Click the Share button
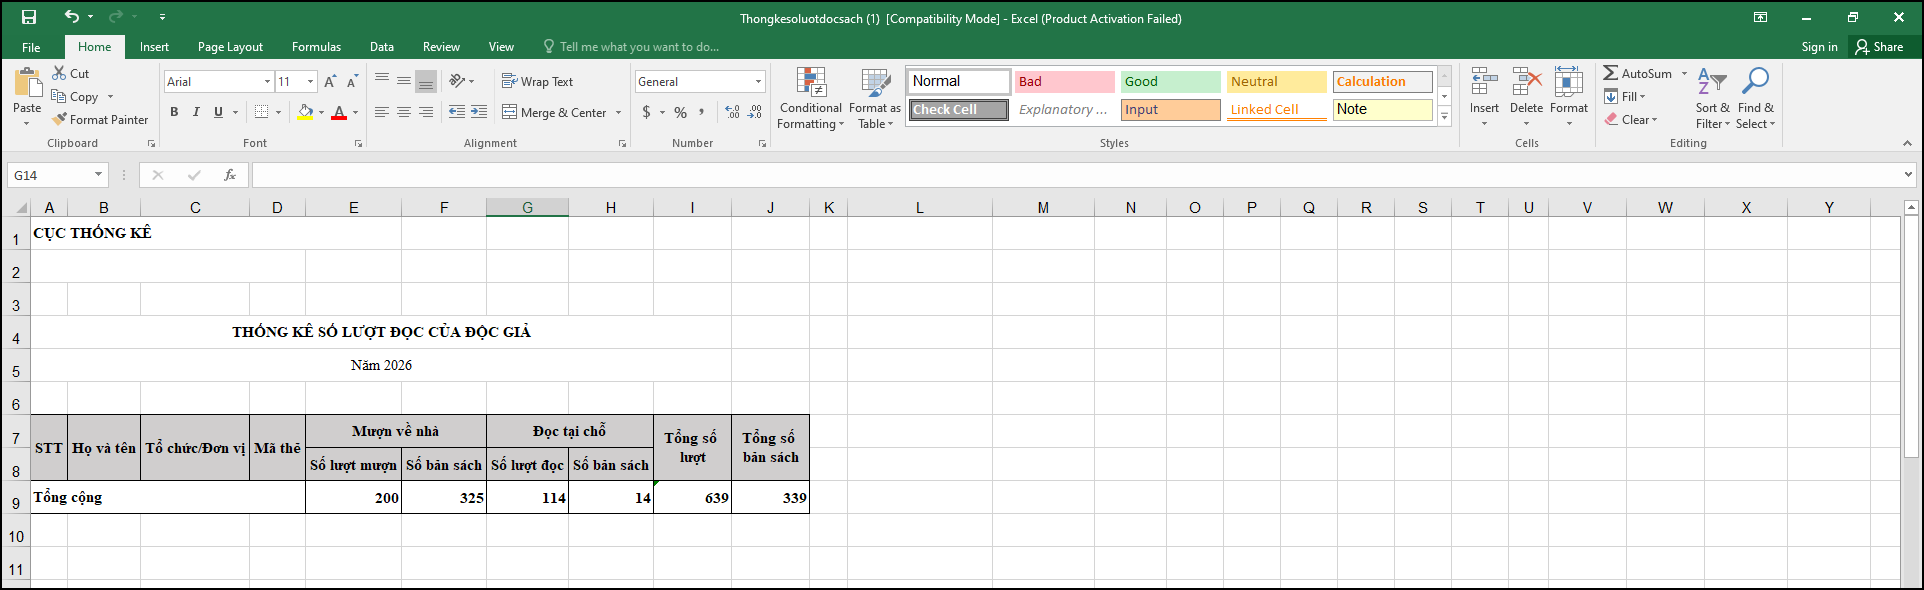Viewport: 1924px width, 590px height. tap(1879, 47)
